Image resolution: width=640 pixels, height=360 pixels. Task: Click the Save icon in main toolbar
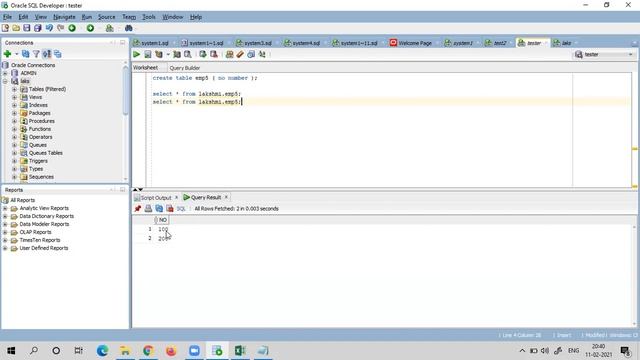pos(27,28)
